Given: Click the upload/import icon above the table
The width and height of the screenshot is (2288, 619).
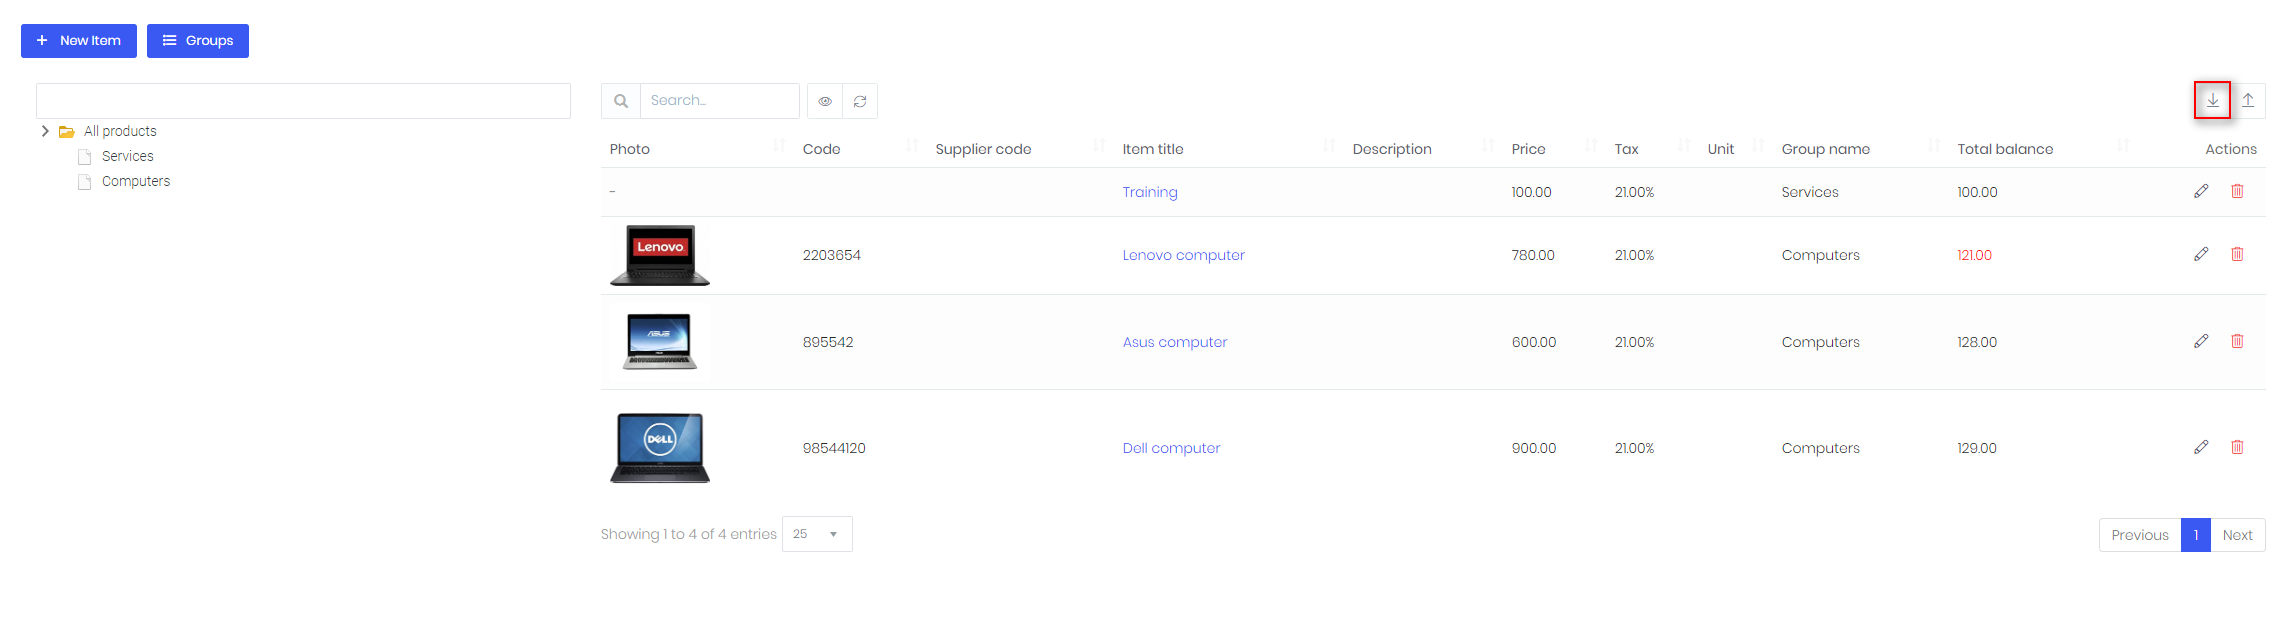Looking at the screenshot, I should [2248, 100].
